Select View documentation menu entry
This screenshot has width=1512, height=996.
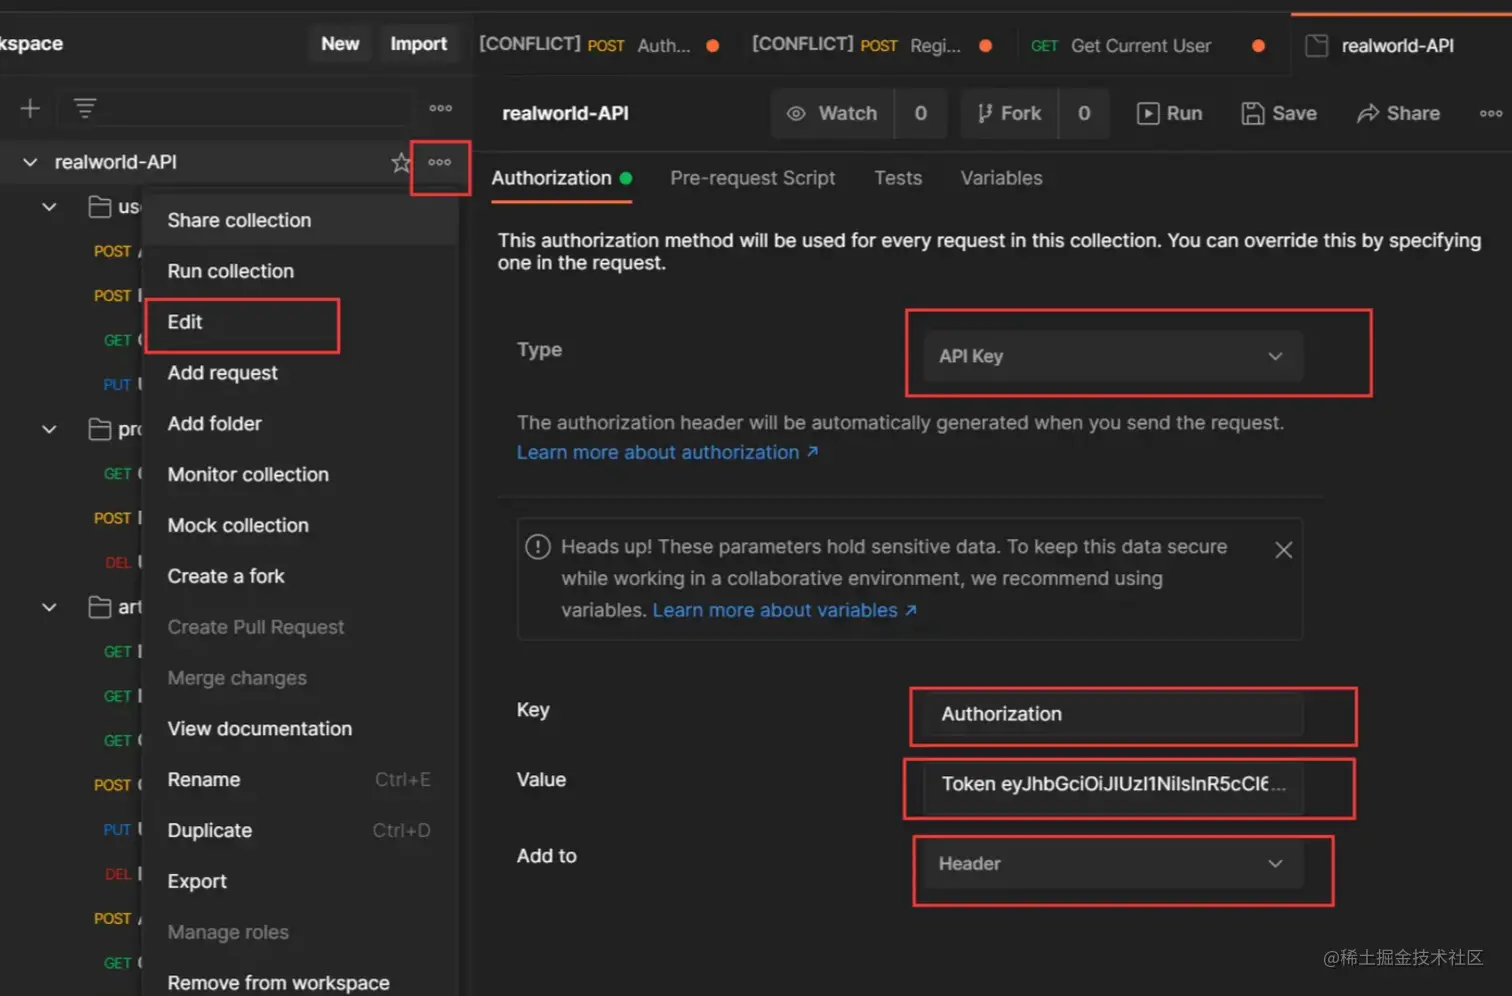click(x=300, y=729)
